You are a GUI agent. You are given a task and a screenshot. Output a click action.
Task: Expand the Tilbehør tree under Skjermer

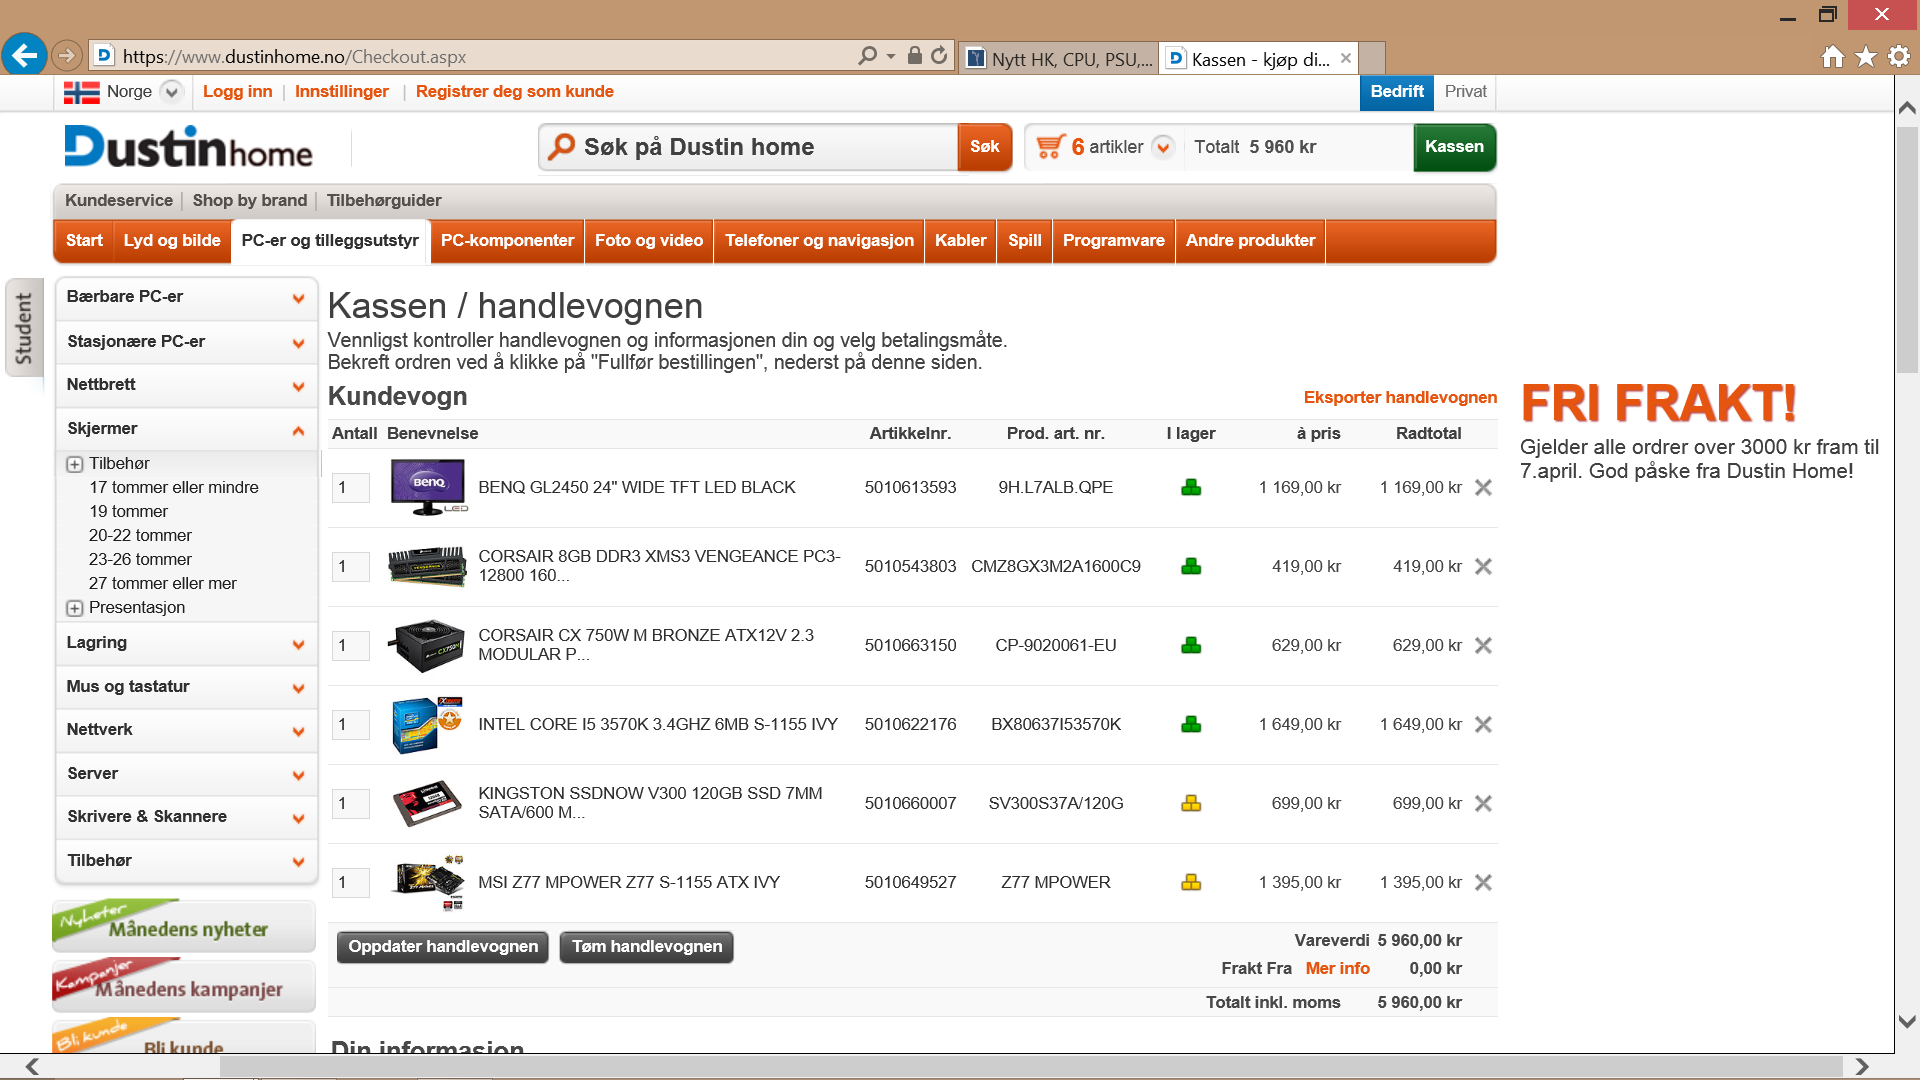(75, 464)
